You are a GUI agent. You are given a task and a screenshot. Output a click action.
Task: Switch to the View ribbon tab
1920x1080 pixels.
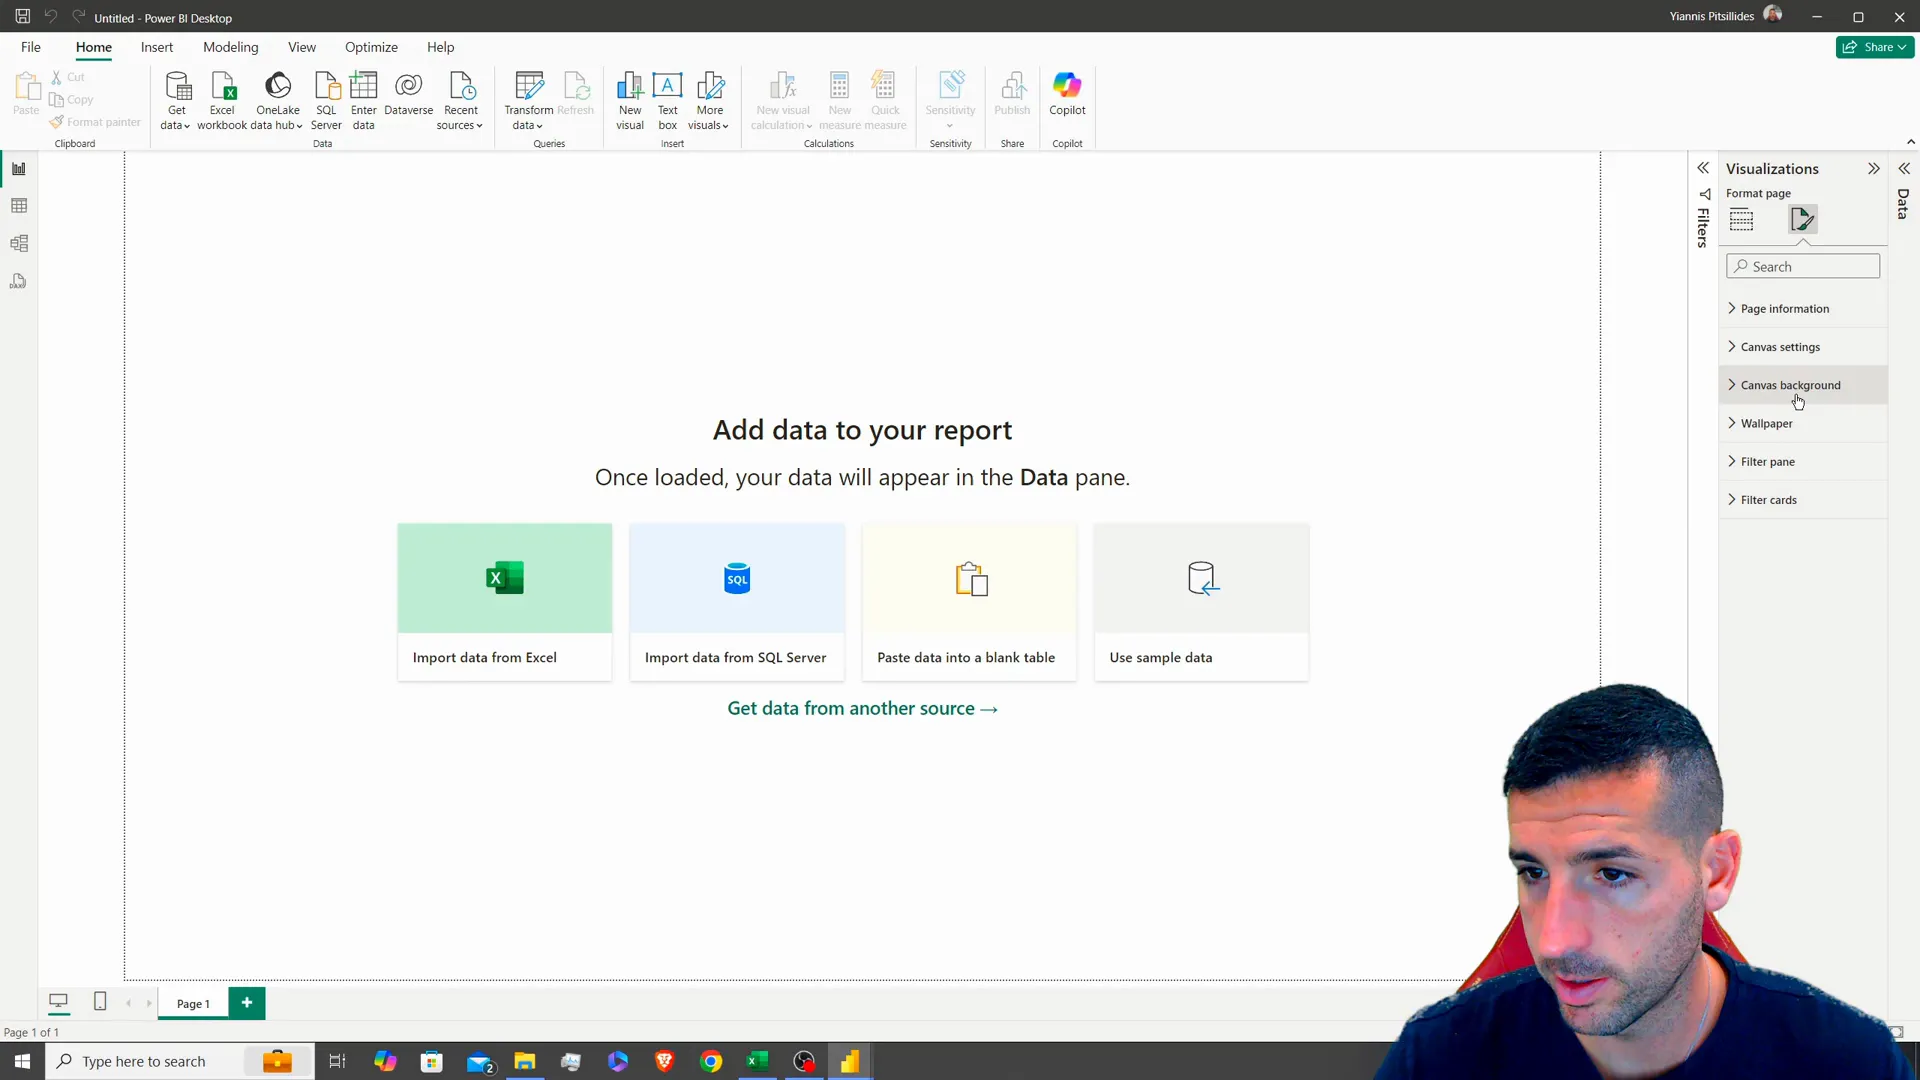pos(302,47)
